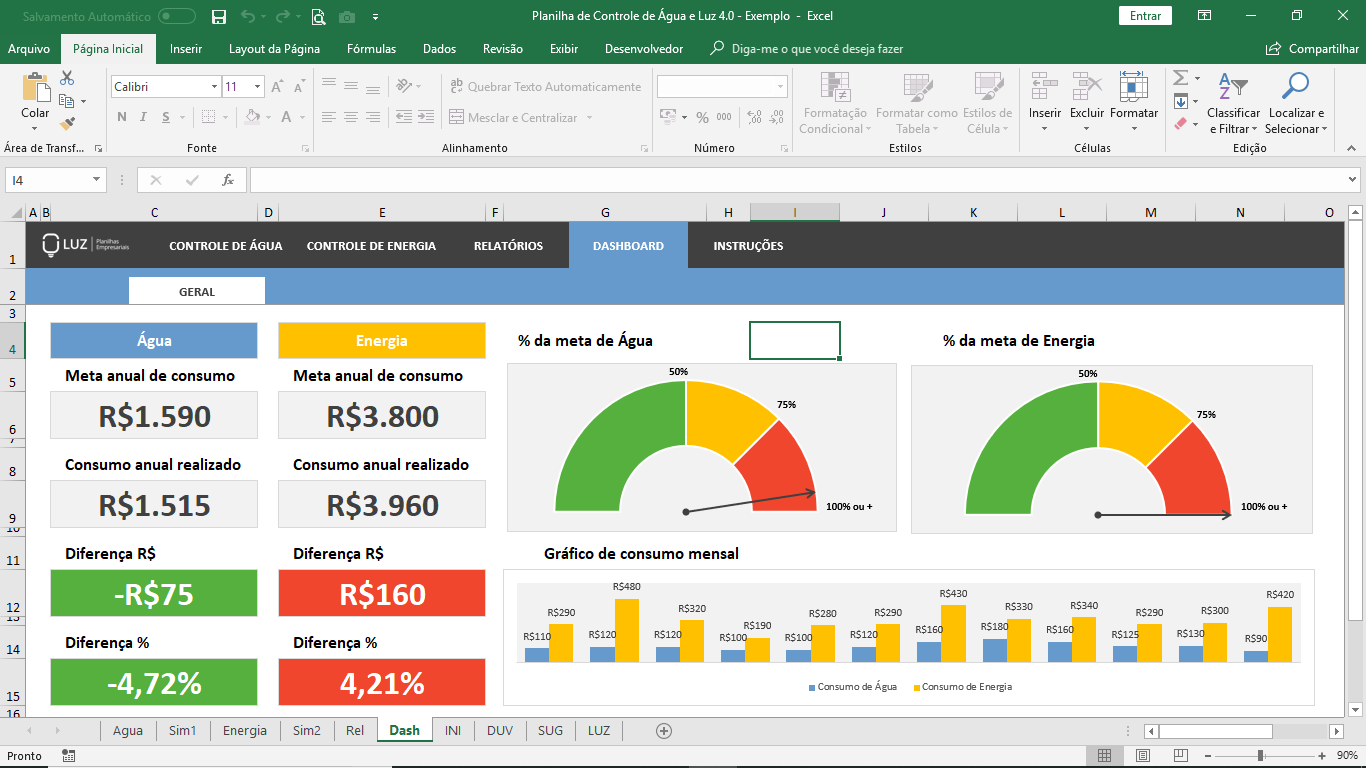The width and height of the screenshot is (1366, 768).
Task: Click the zoom slider handle in status bar
Action: pyautogui.click(x=1261, y=756)
